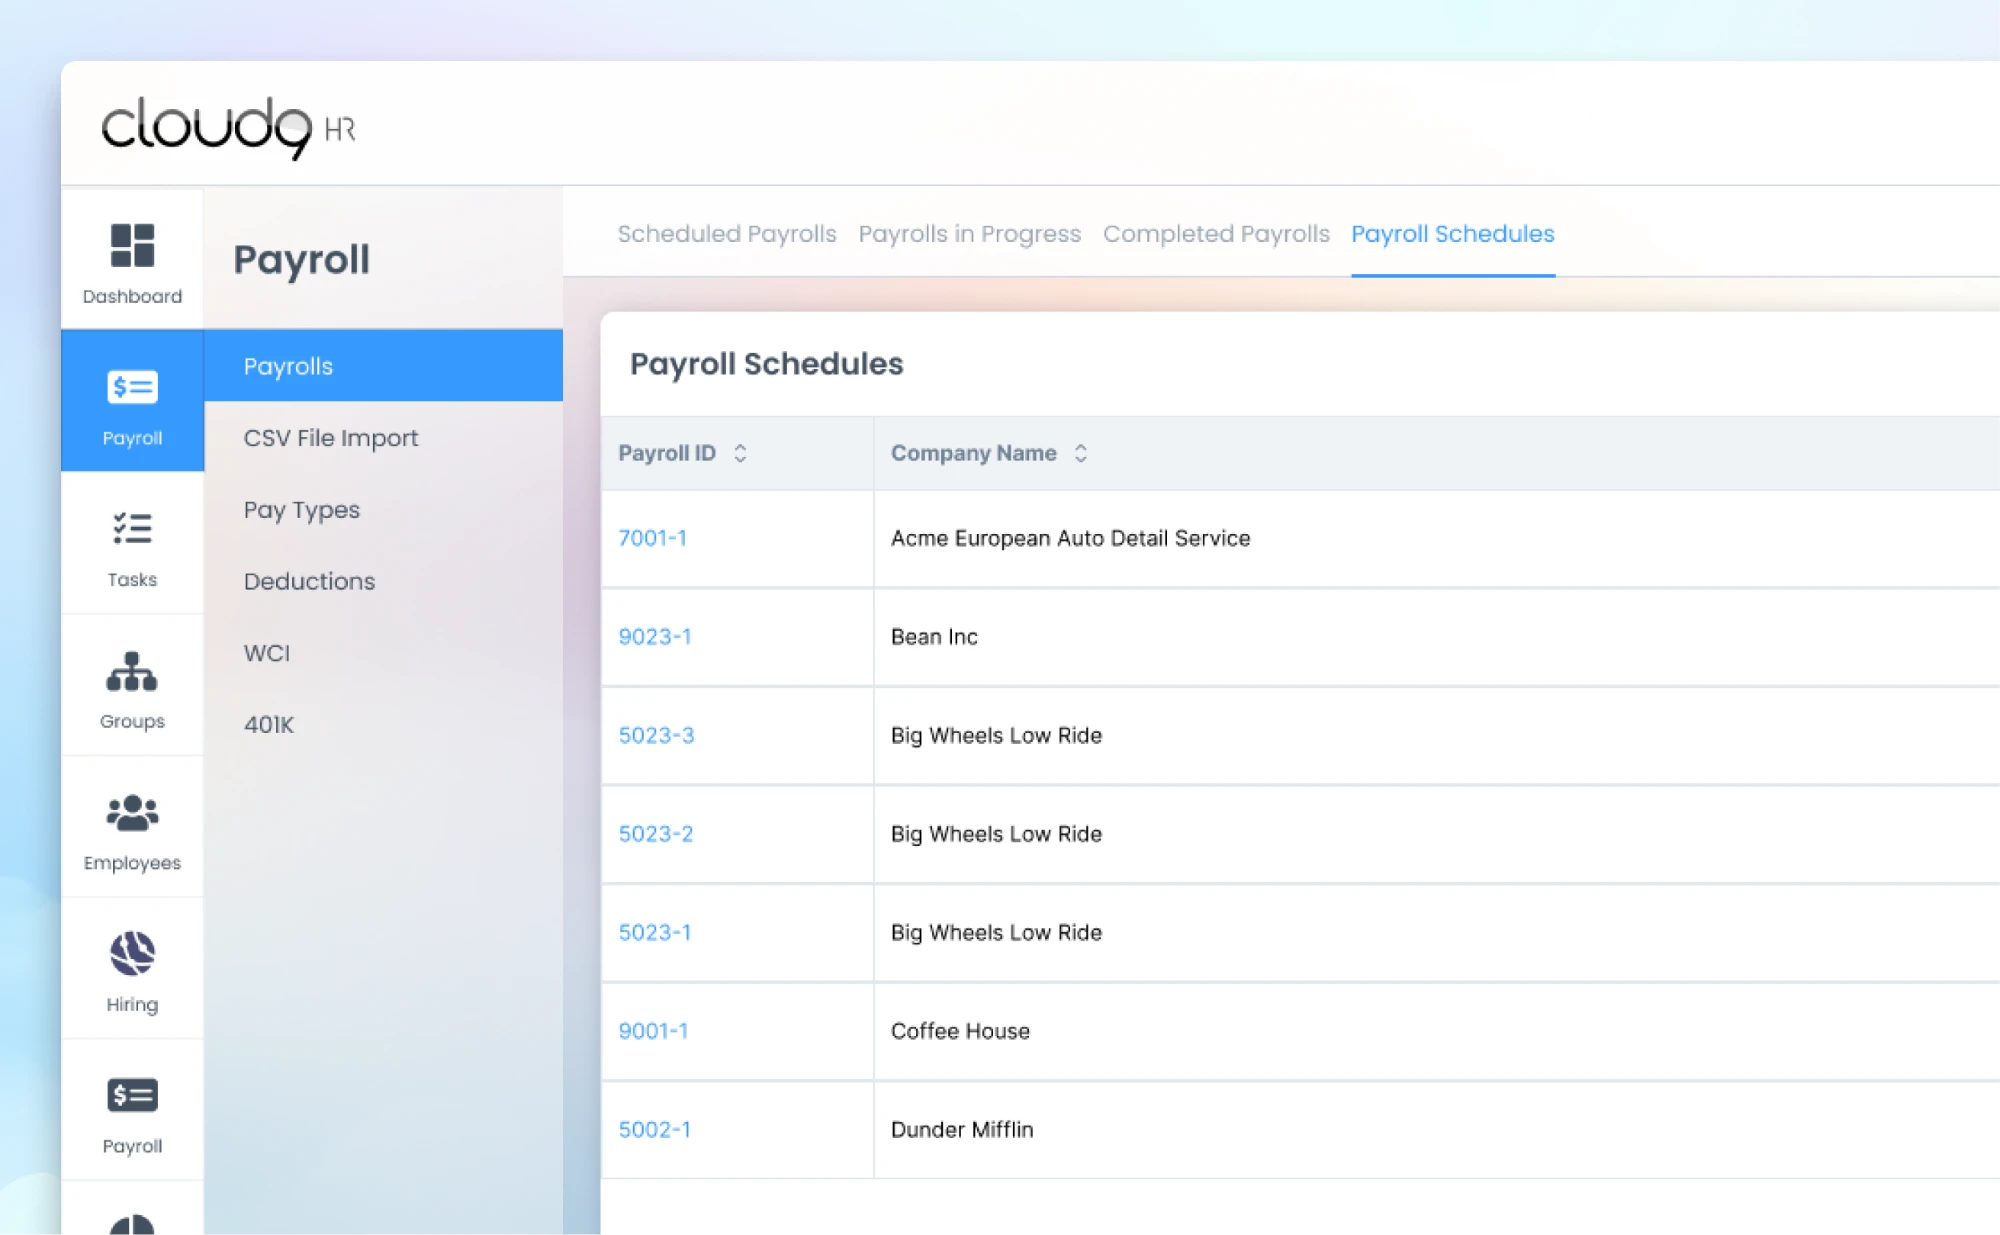
Task: Open the Tasks checklist icon
Action: [132, 528]
